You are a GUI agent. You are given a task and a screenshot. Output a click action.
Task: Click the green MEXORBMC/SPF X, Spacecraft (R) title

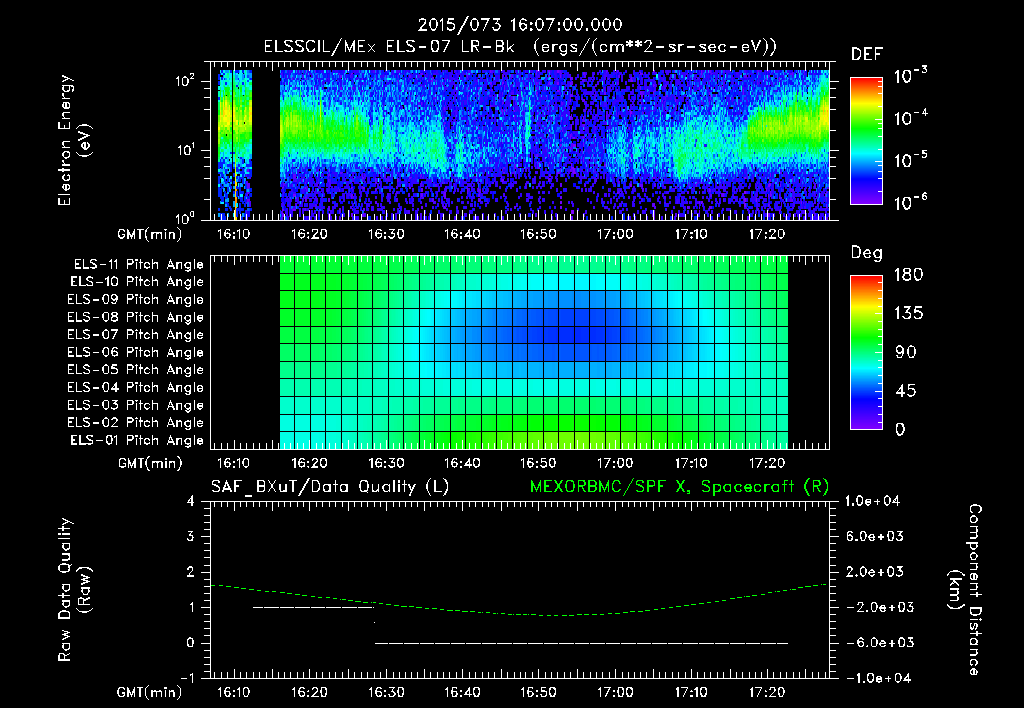pos(679,487)
